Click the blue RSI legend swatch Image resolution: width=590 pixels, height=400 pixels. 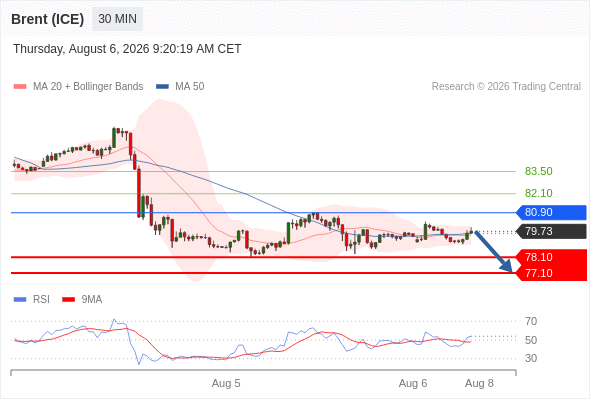click(x=20, y=300)
